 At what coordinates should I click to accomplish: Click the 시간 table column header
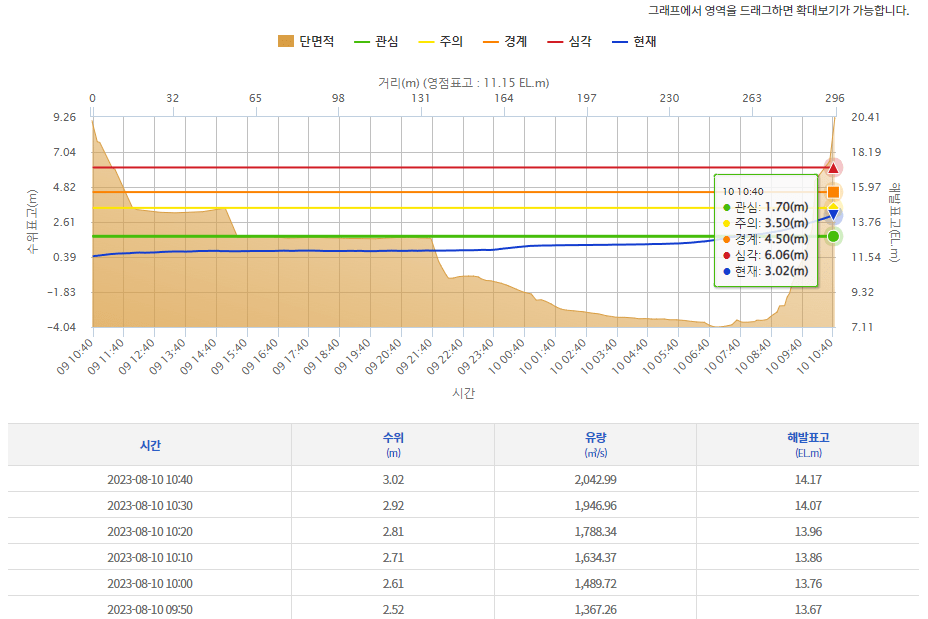150,445
